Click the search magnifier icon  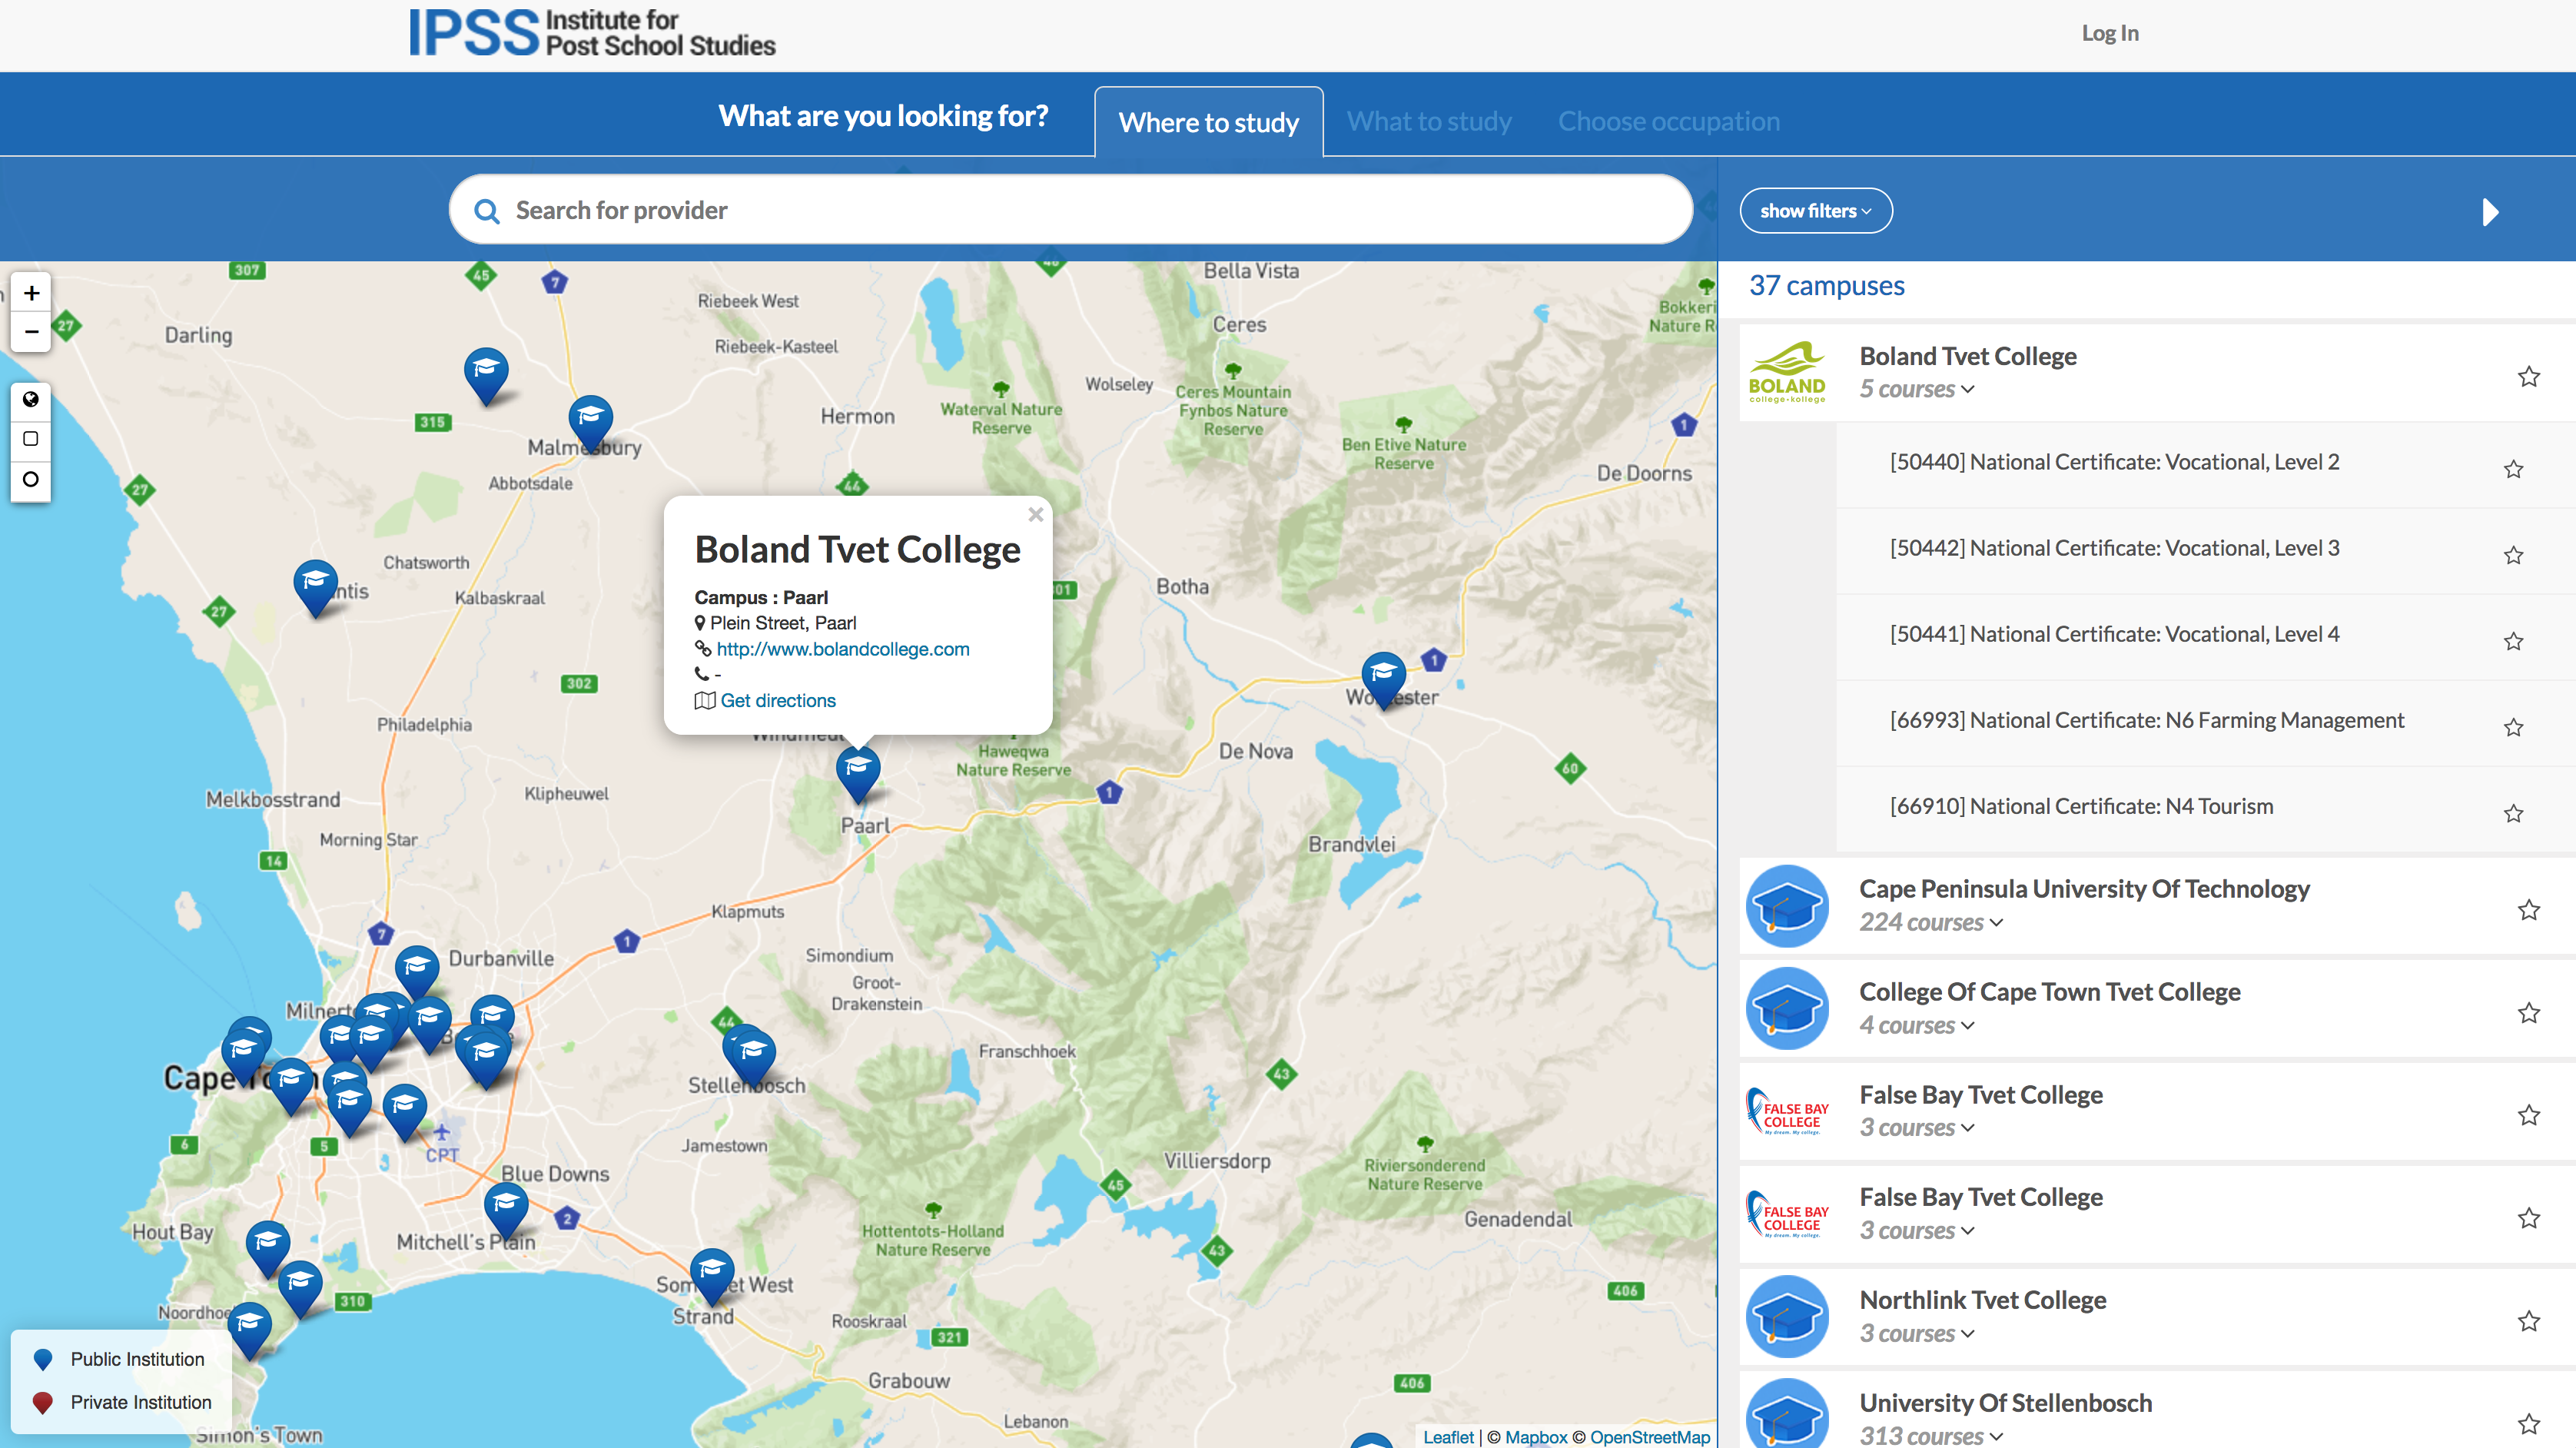click(x=487, y=211)
